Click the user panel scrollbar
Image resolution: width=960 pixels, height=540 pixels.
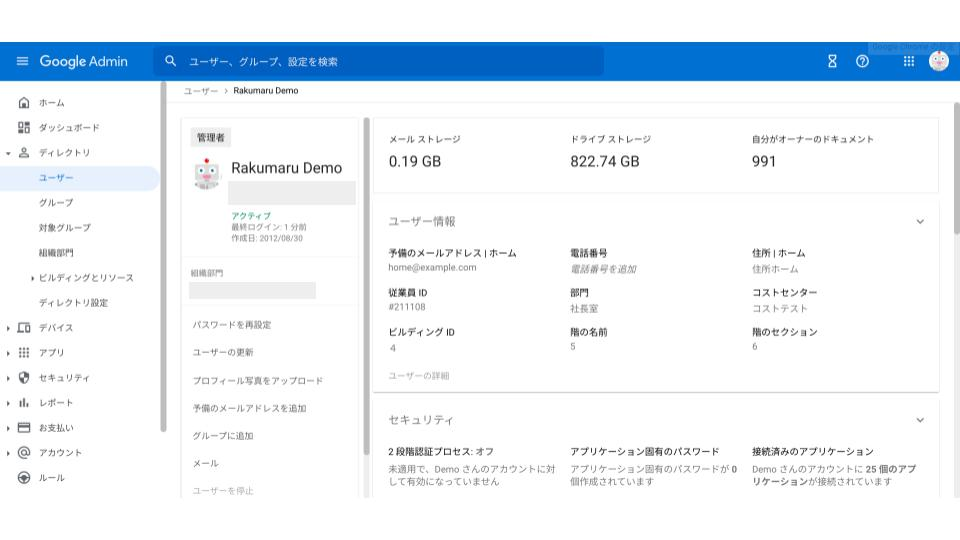pos(366,286)
